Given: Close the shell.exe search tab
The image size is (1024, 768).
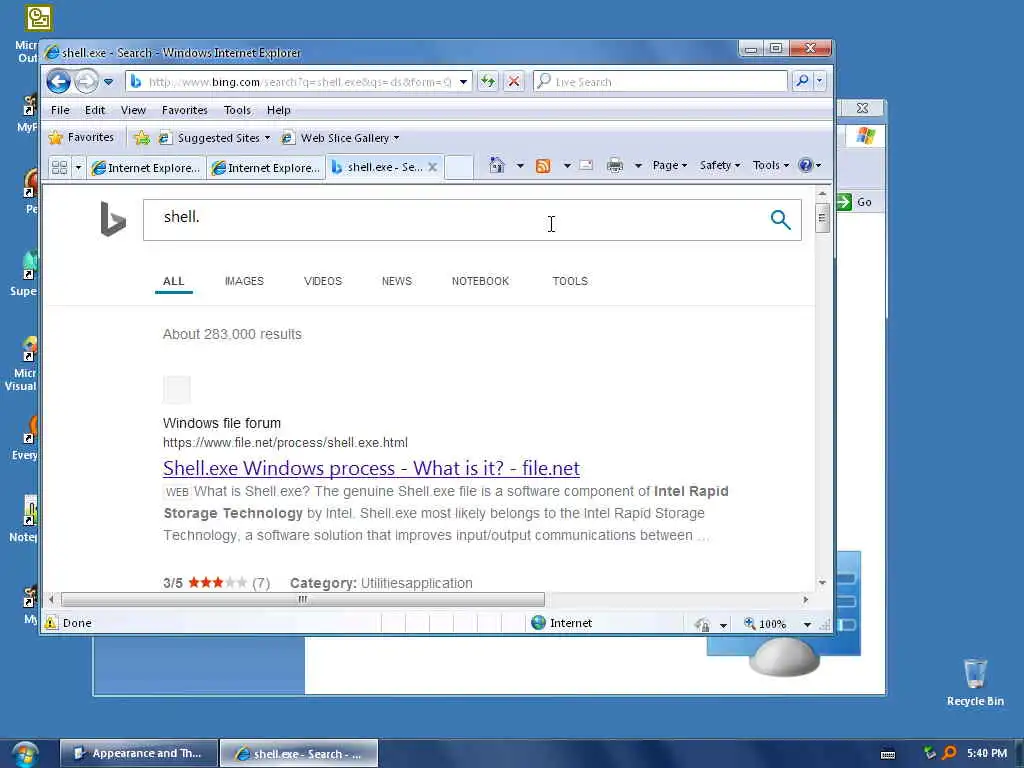Looking at the screenshot, I should tap(432, 167).
